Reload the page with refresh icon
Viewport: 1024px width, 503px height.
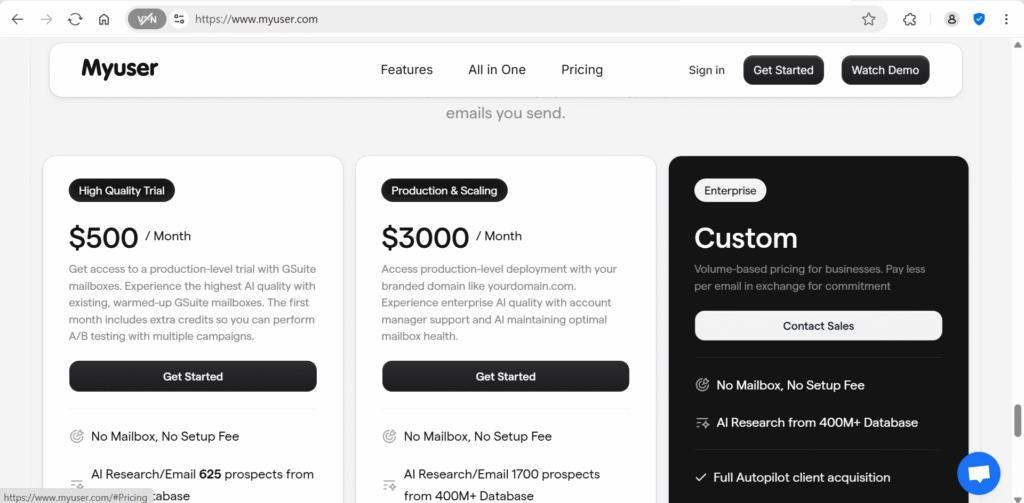click(x=75, y=20)
